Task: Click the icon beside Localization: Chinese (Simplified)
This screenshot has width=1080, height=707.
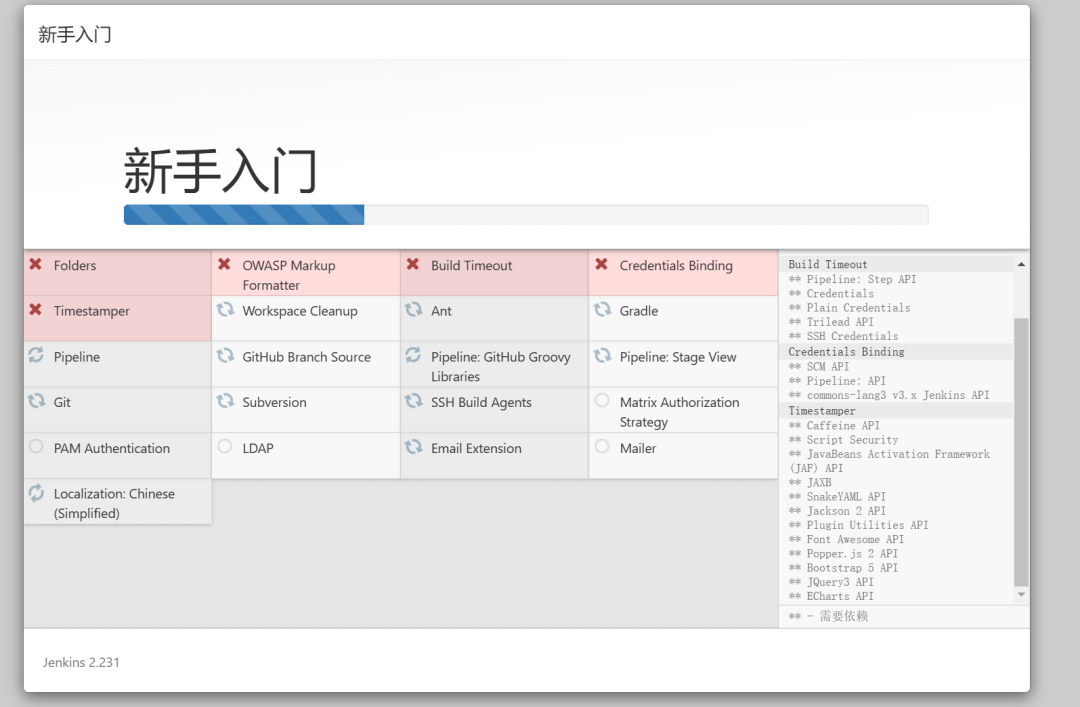Action: click(x=36, y=492)
